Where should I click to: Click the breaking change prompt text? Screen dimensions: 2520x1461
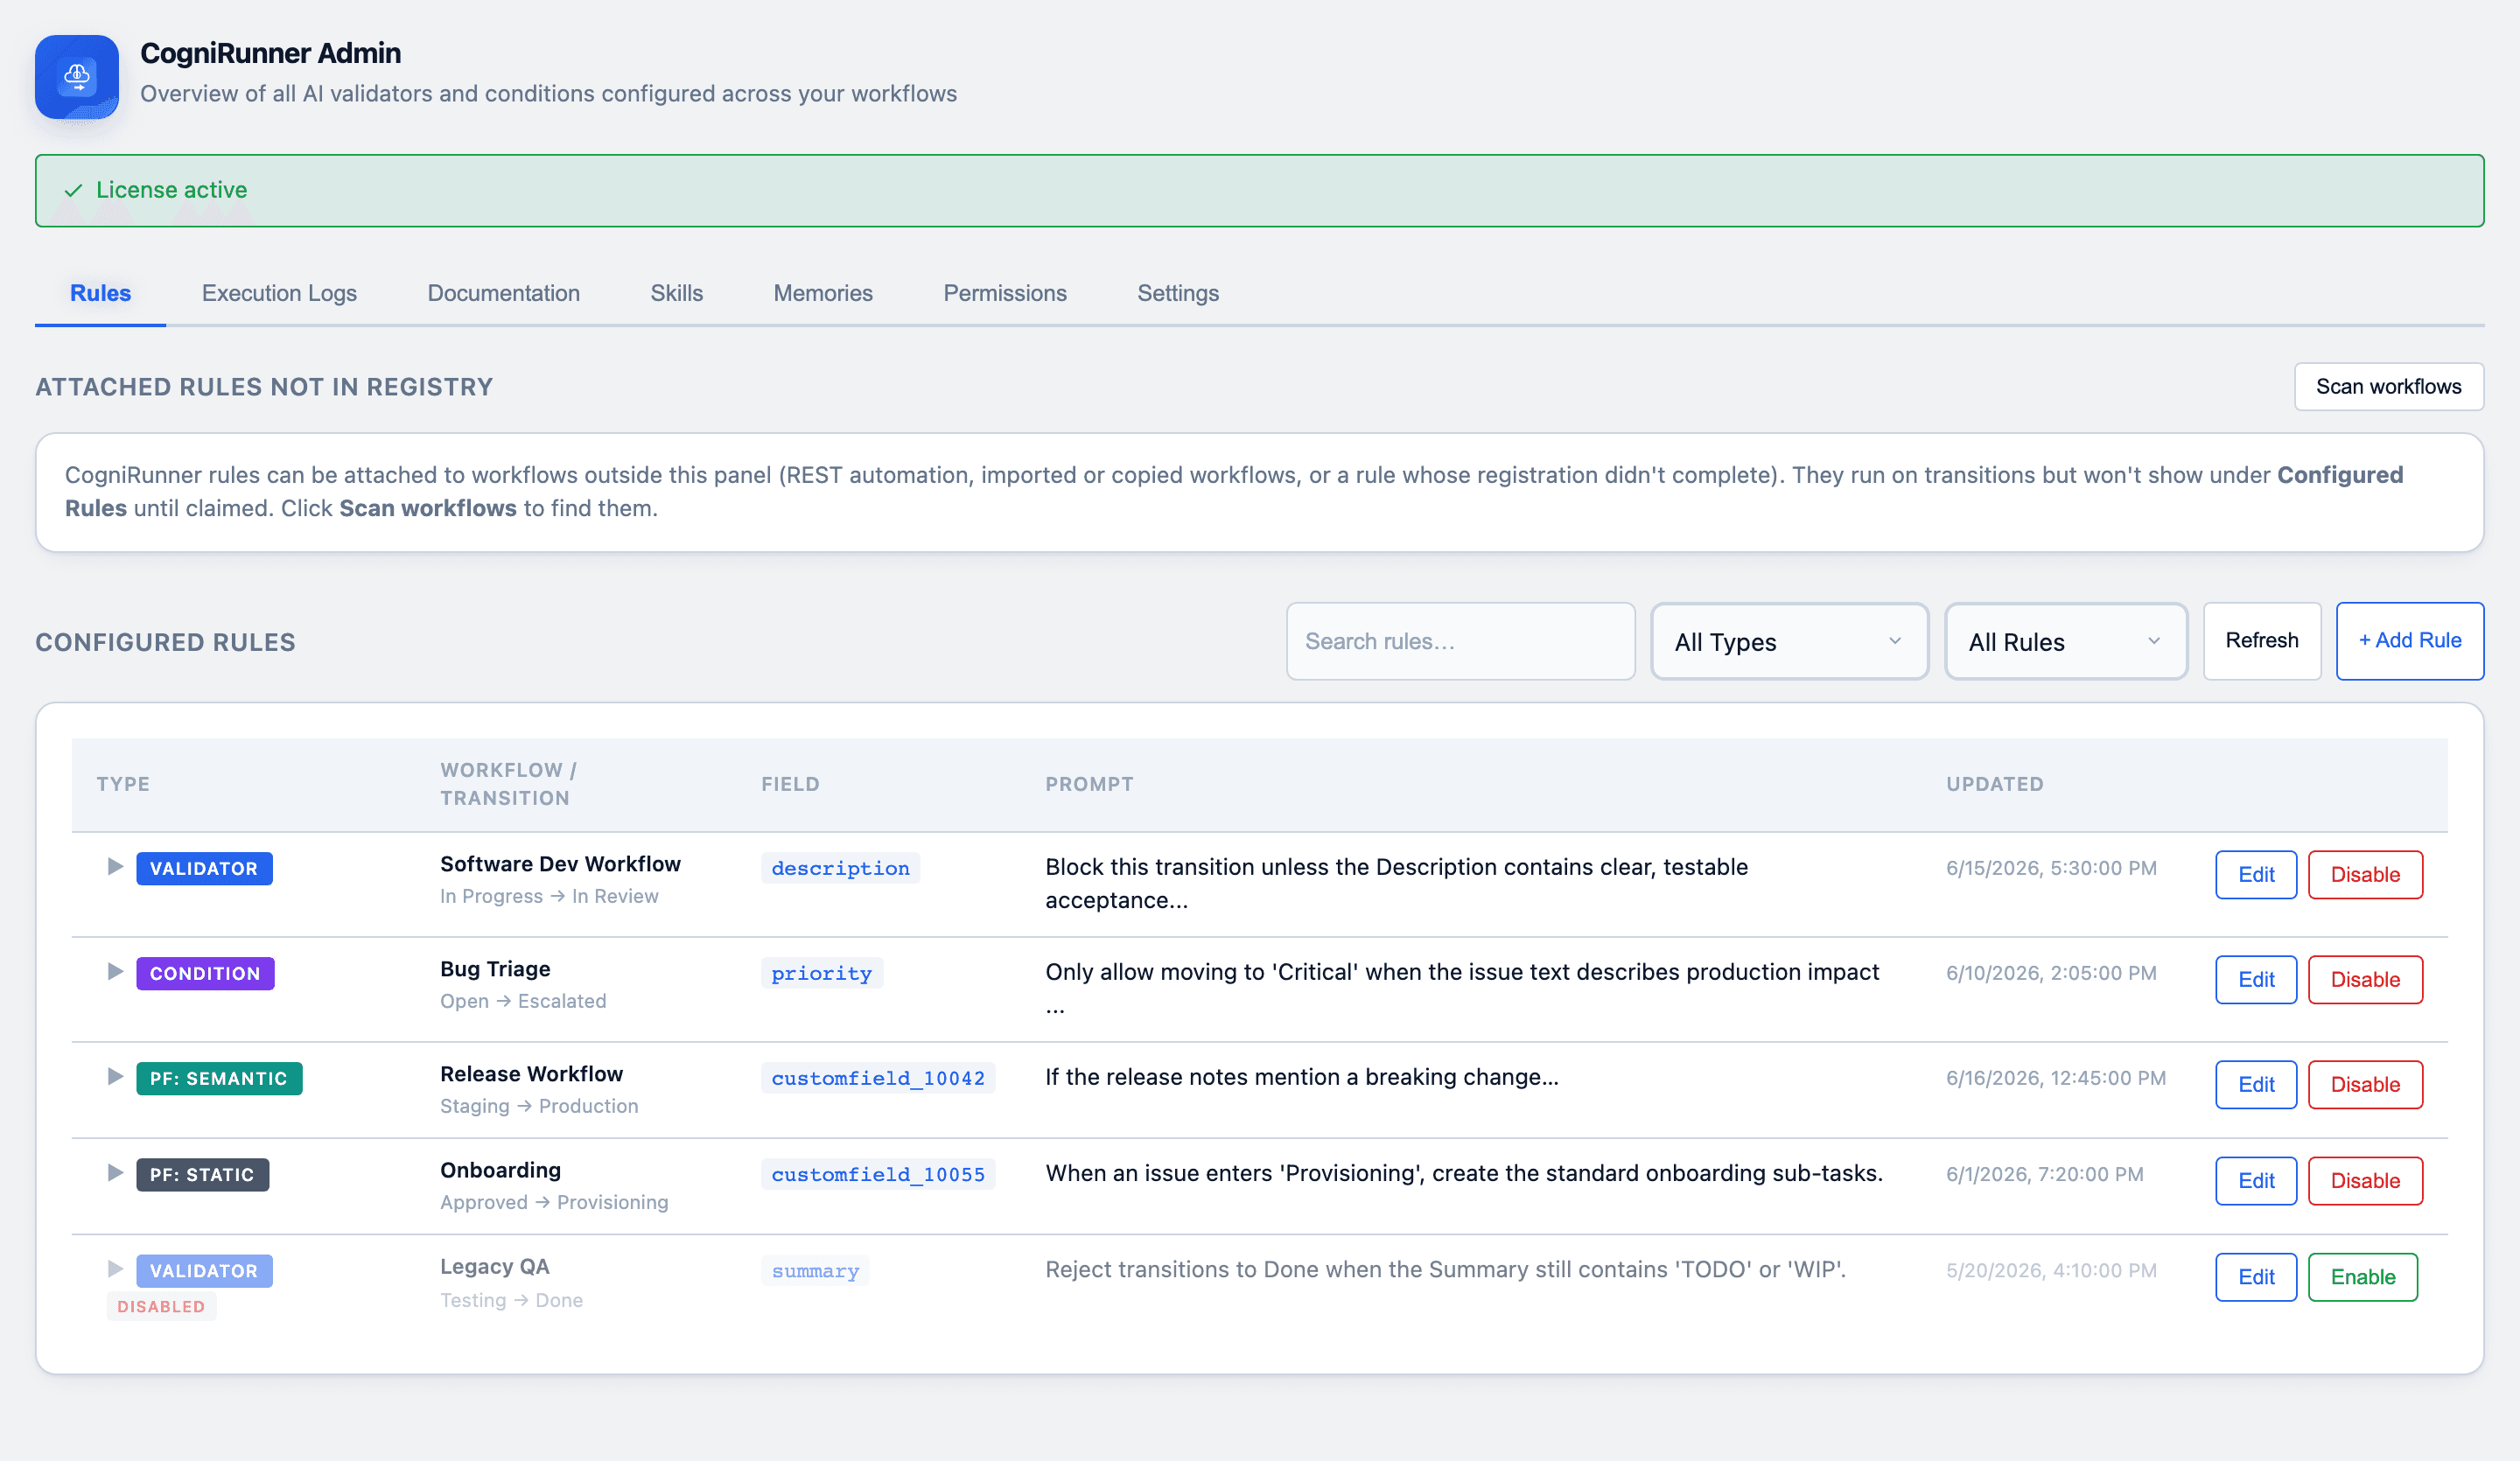coord(1302,1077)
